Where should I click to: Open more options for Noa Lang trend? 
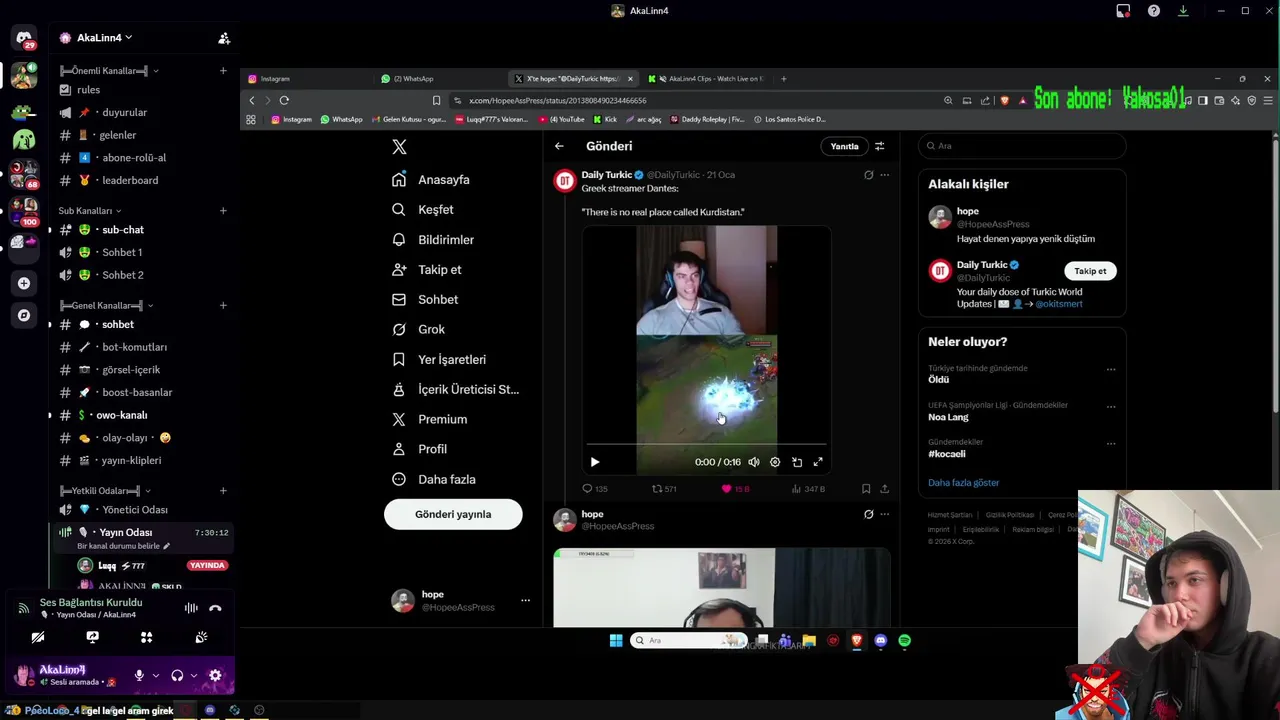pos(1110,406)
